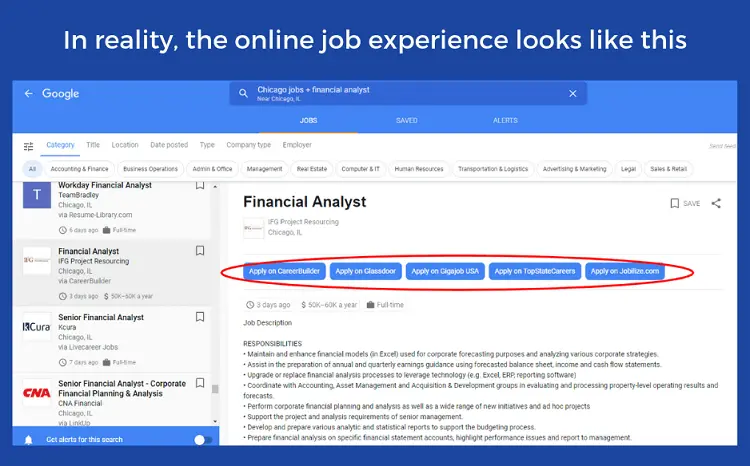The width and height of the screenshot is (750, 466).
Task: Click the Kcura company logo
Action: point(37,327)
